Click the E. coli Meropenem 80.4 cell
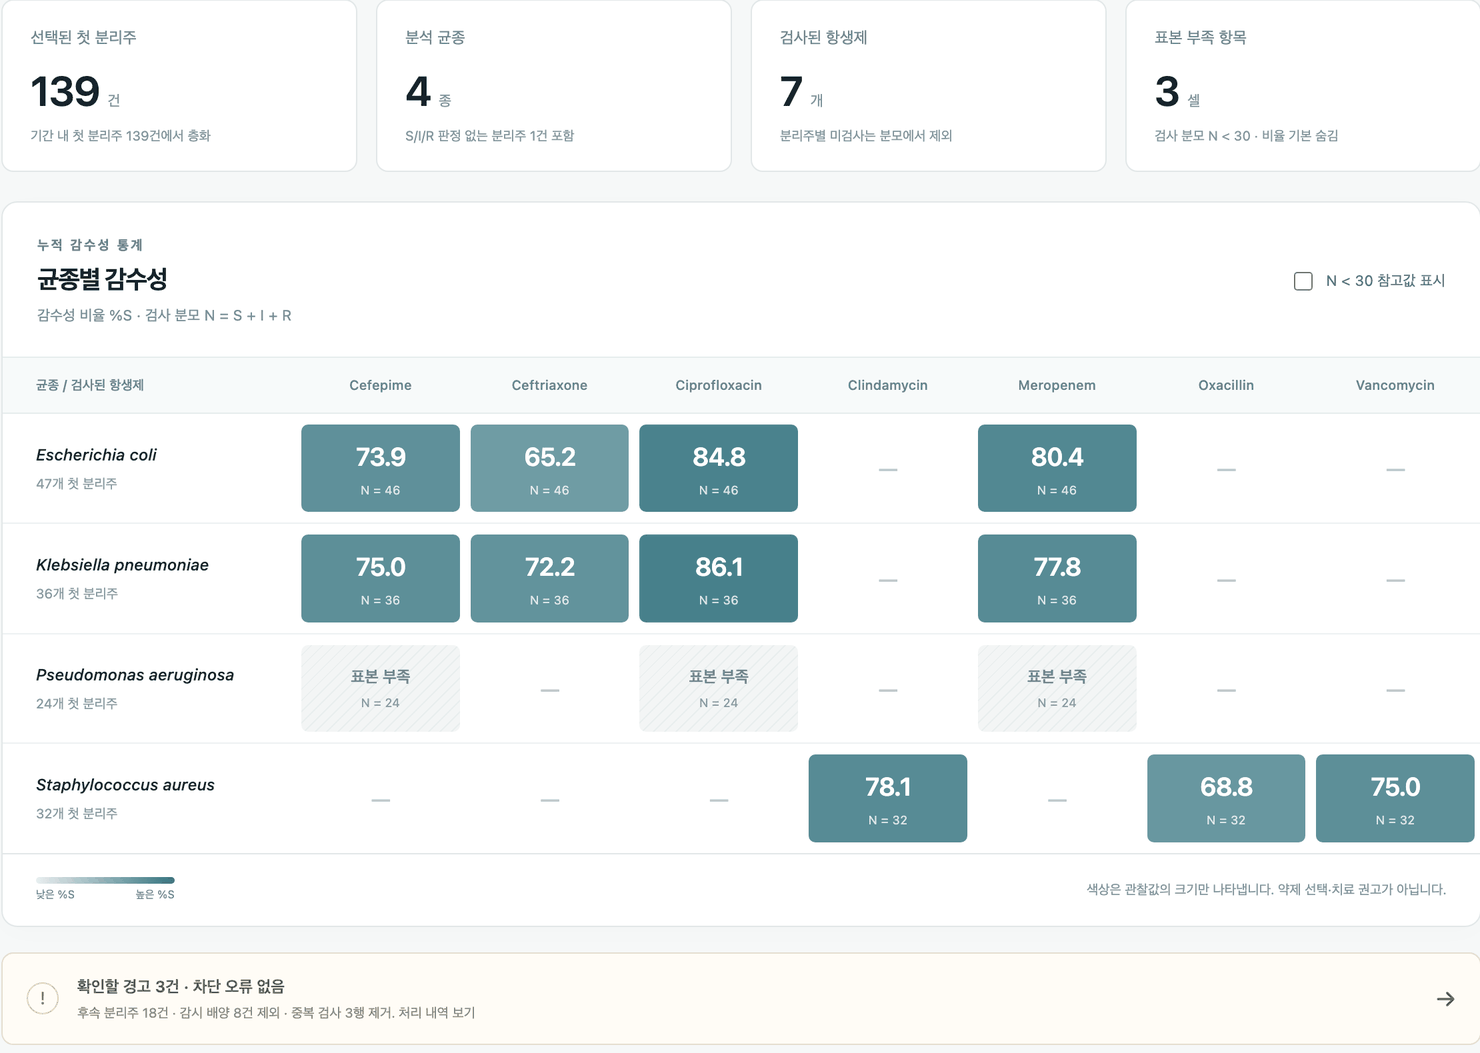Image resolution: width=1480 pixels, height=1053 pixels. click(1057, 468)
